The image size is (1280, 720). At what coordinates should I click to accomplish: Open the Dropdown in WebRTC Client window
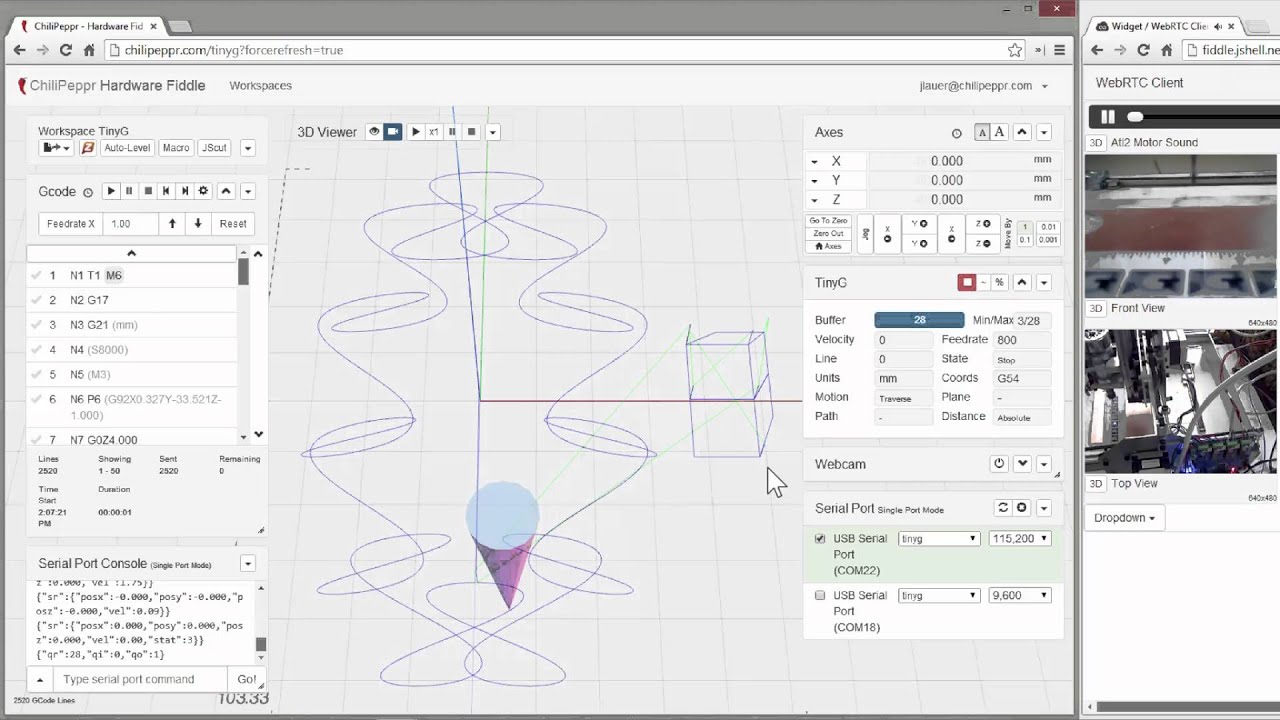coord(1124,518)
